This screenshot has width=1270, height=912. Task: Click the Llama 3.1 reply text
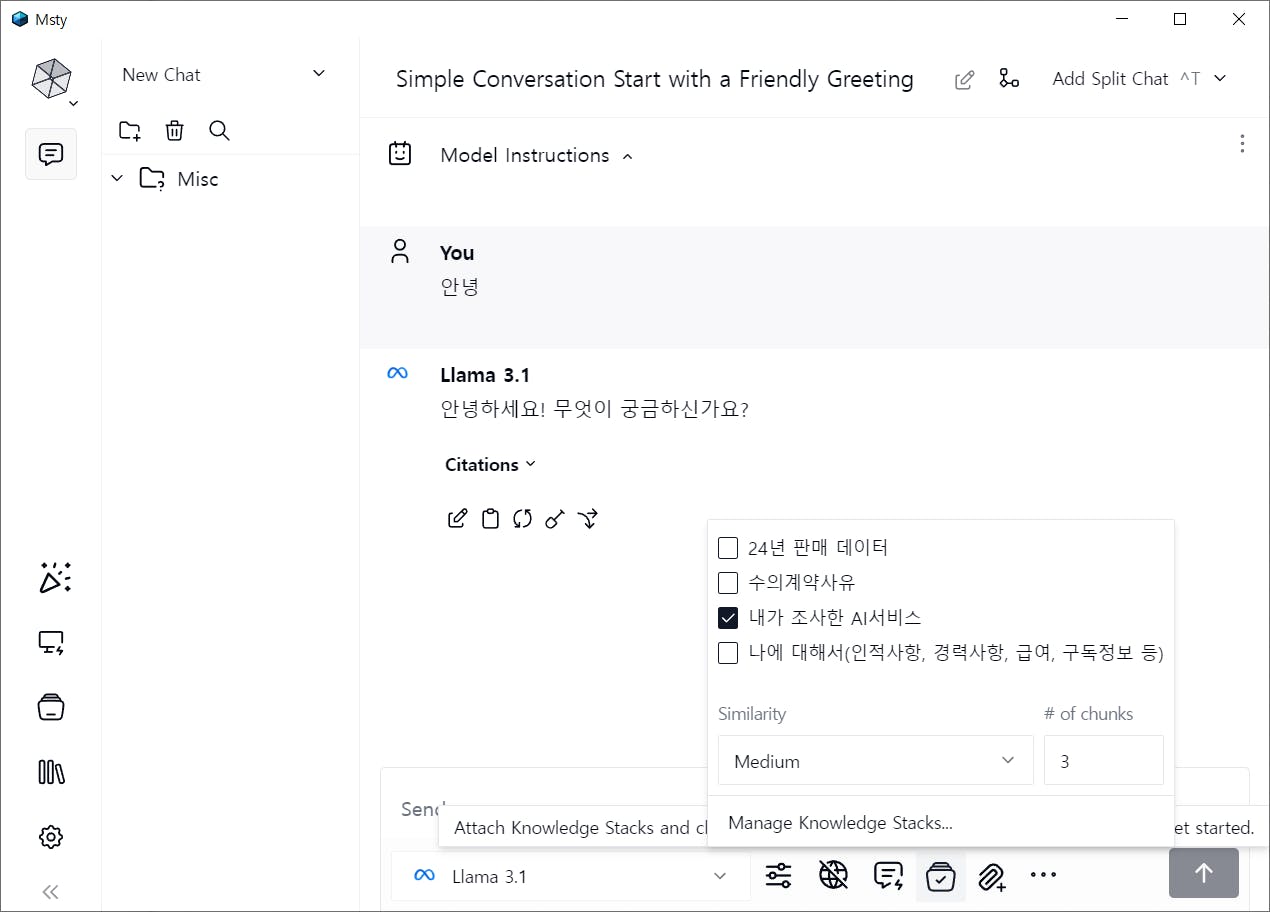(594, 409)
